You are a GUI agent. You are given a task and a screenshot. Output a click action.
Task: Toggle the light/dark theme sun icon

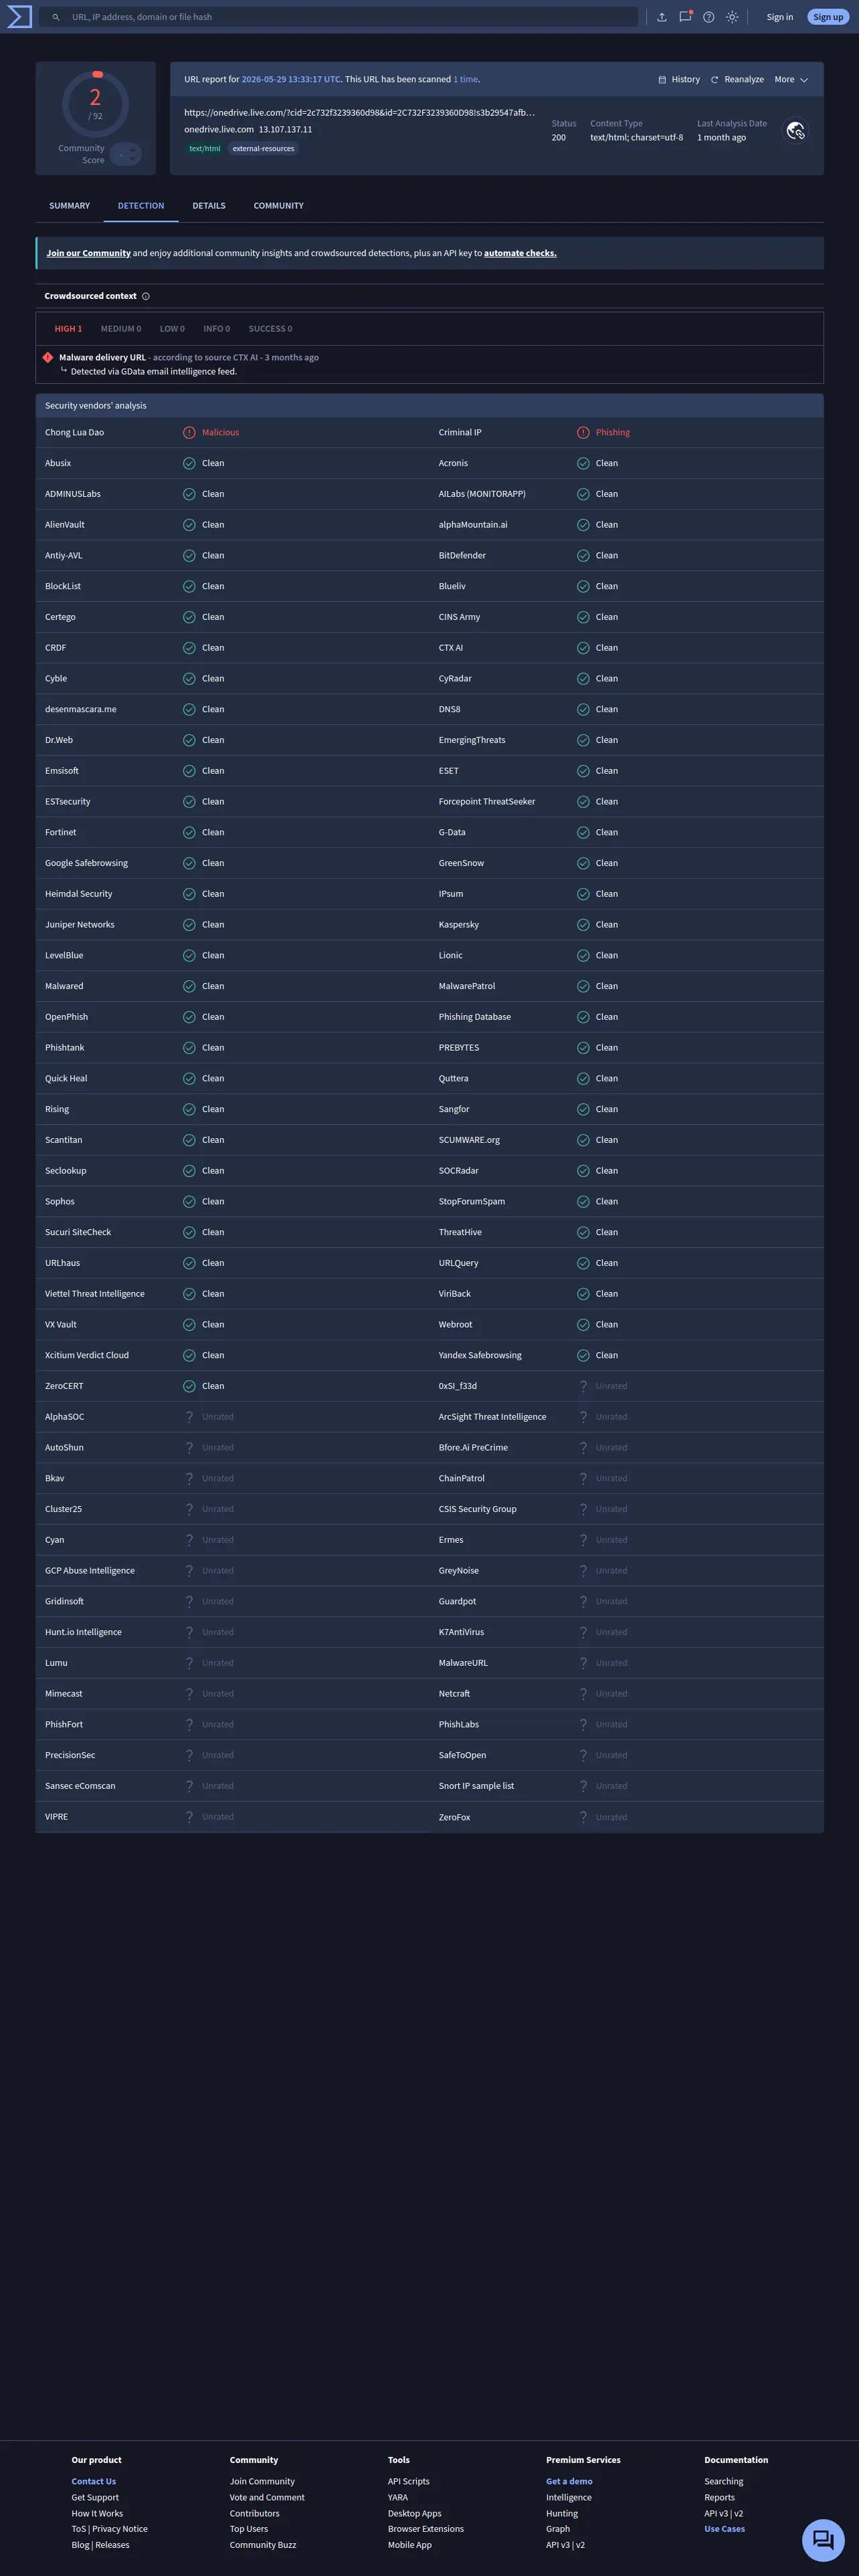click(733, 17)
